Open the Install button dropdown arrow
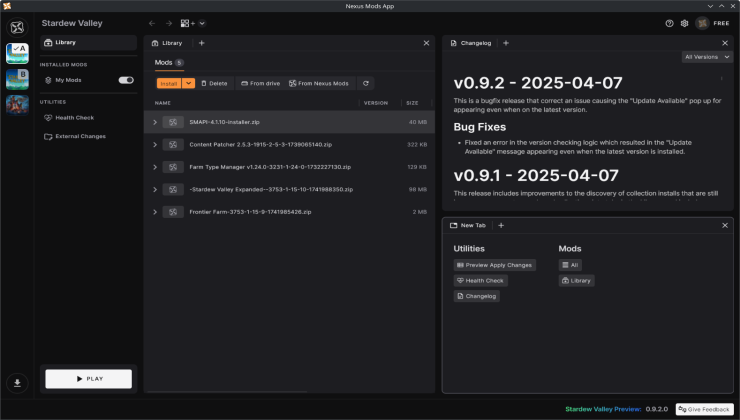 pos(188,83)
